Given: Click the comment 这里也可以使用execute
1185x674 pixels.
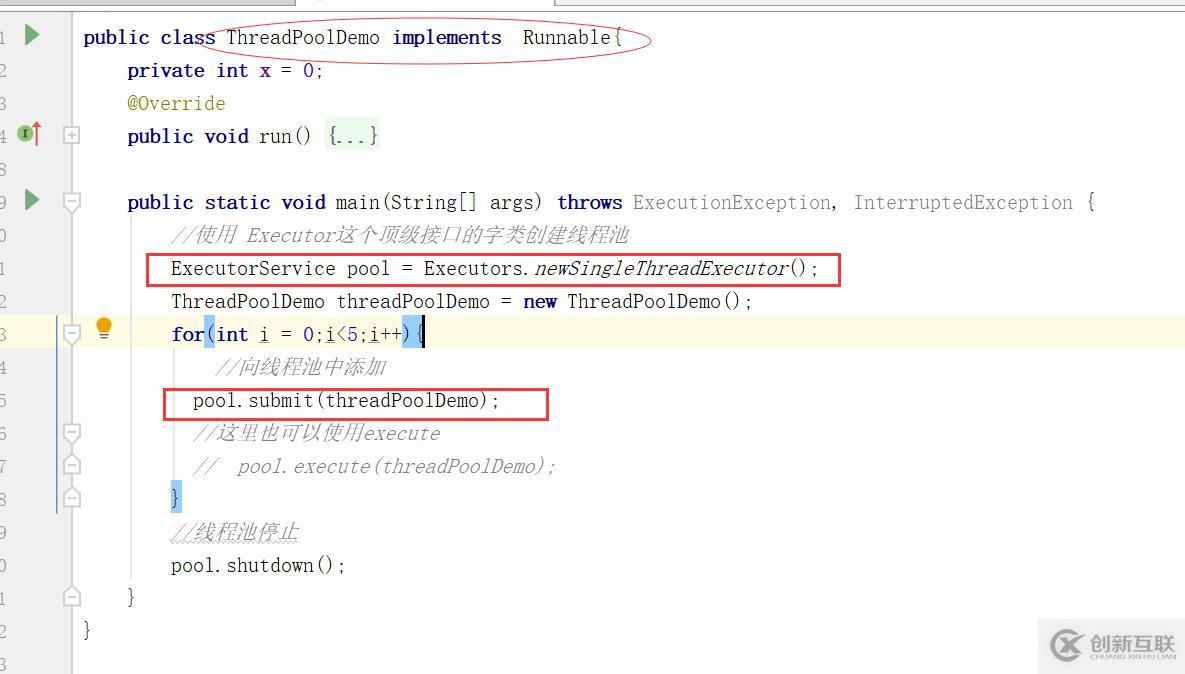Looking at the screenshot, I should (317, 433).
